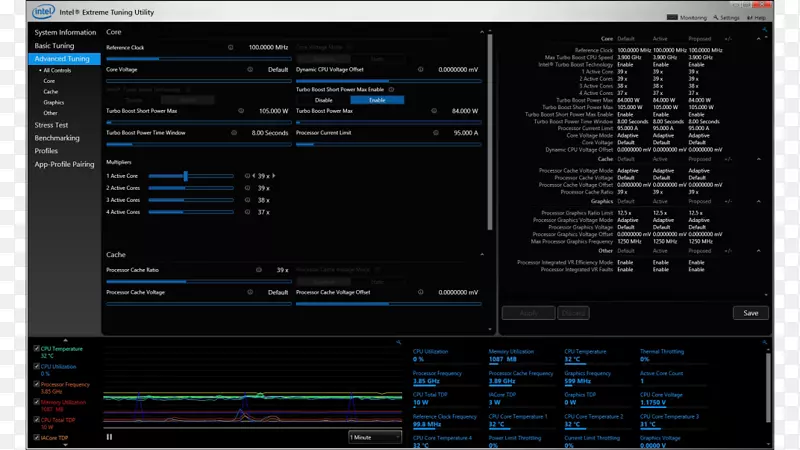The width and height of the screenshot is (800, 450).
Task: Toggle the CPU Total TDP checkbox
Action: (37, 421)
